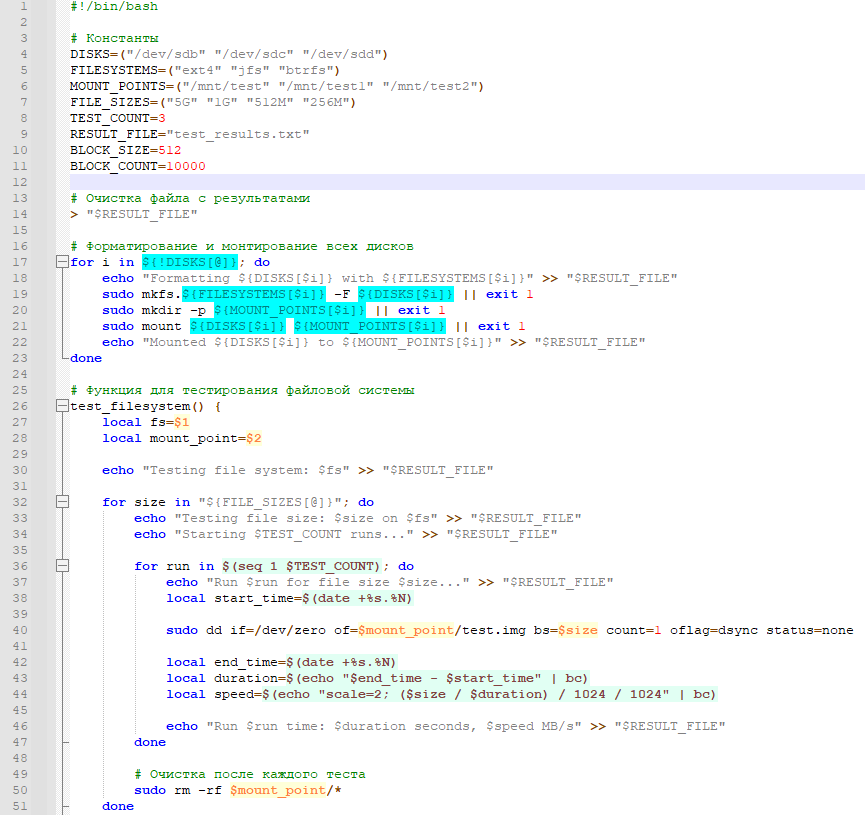Click the highlighted ${!DISKS[@]} expression
Viewport: 865px width, 815px height.
coord(190,262)
